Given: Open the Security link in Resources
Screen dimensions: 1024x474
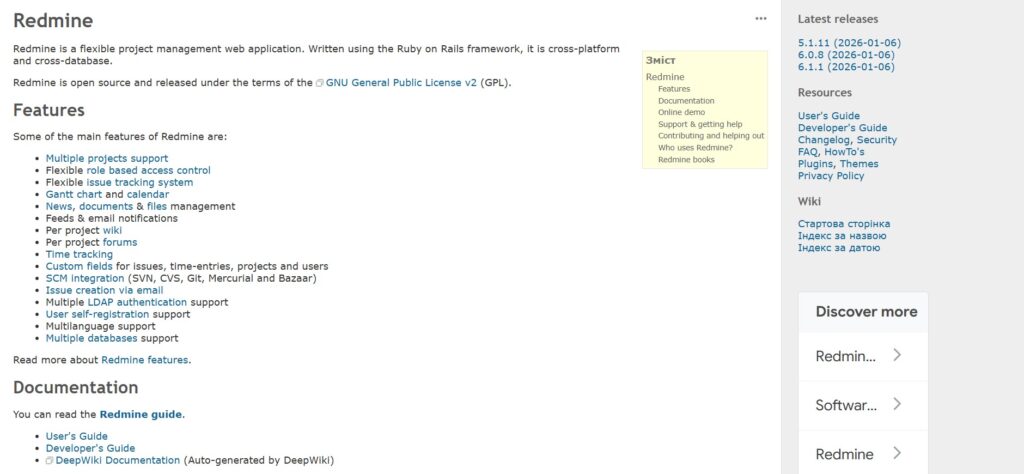Looking at the screenshot, I should pos(877,140).
